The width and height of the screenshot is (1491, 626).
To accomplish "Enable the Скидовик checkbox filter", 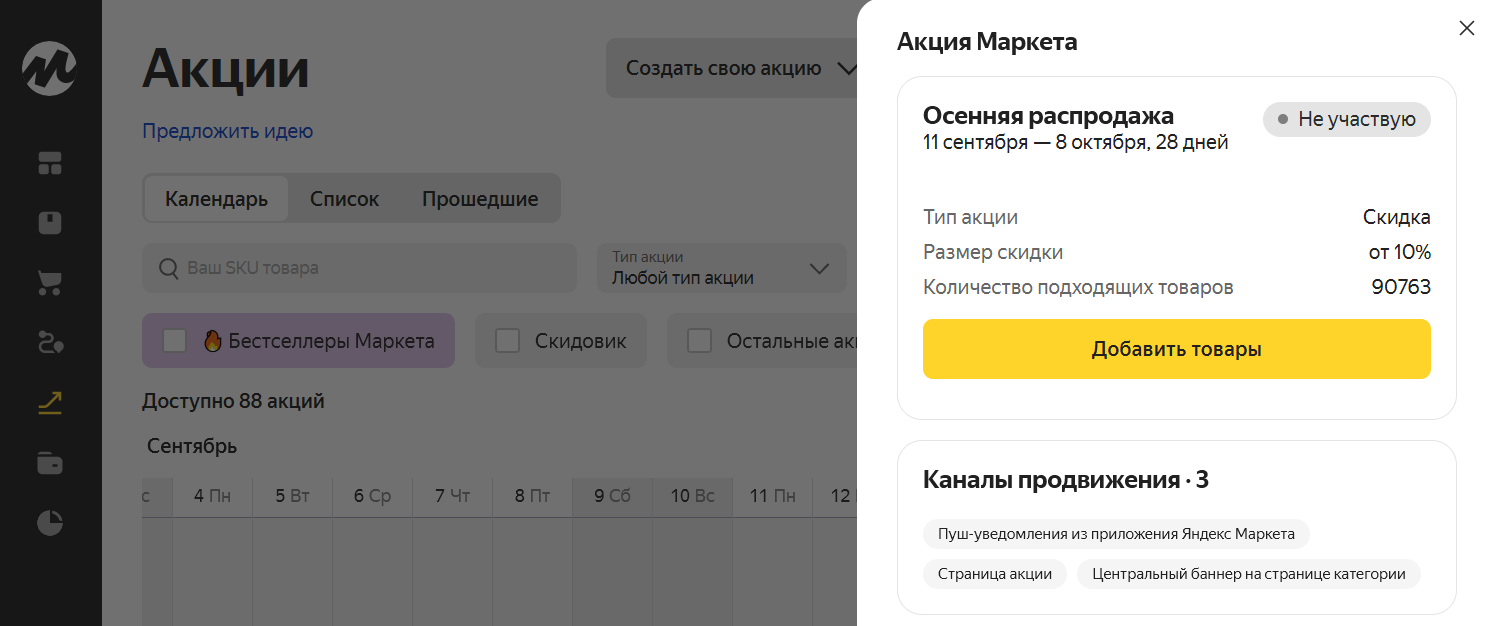I will [508, 341].
